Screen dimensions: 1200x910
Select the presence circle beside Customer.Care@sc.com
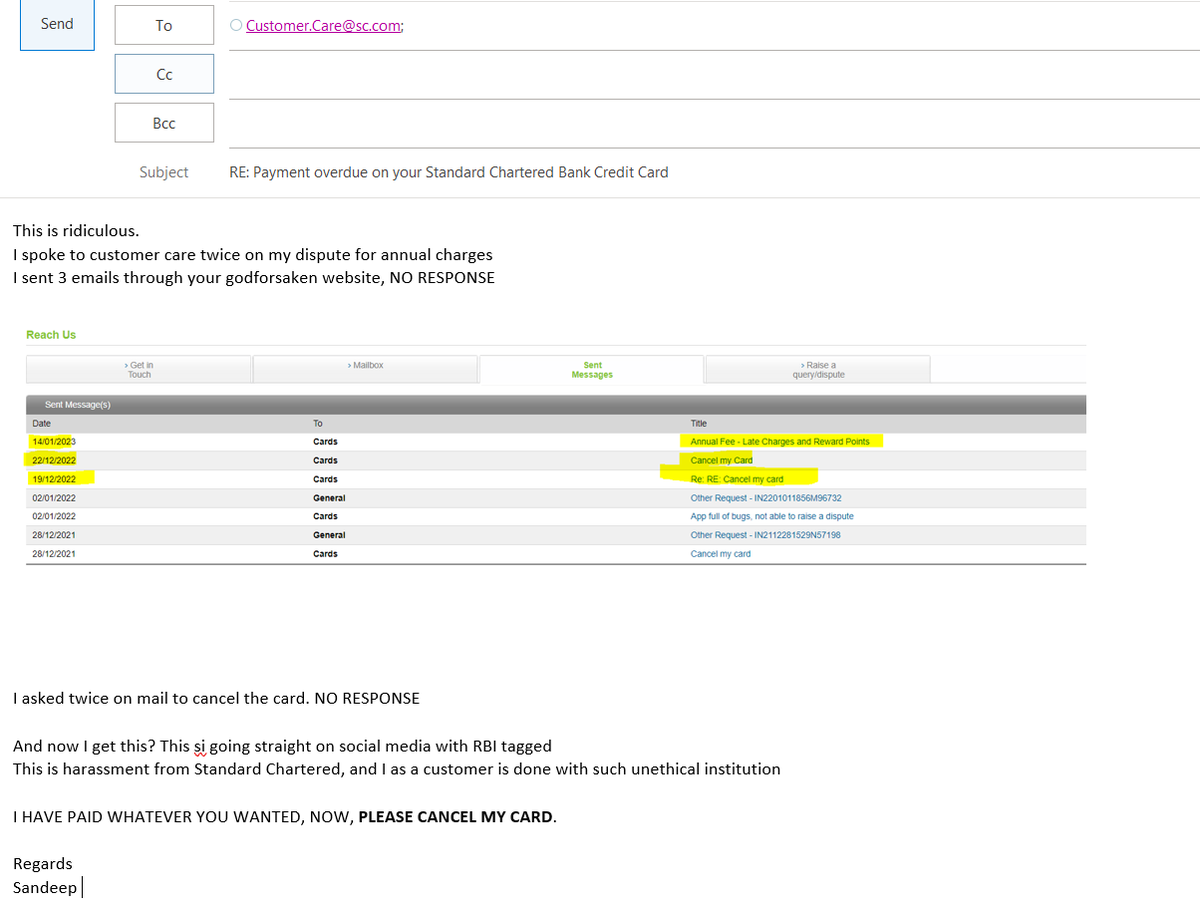(236, 26)
